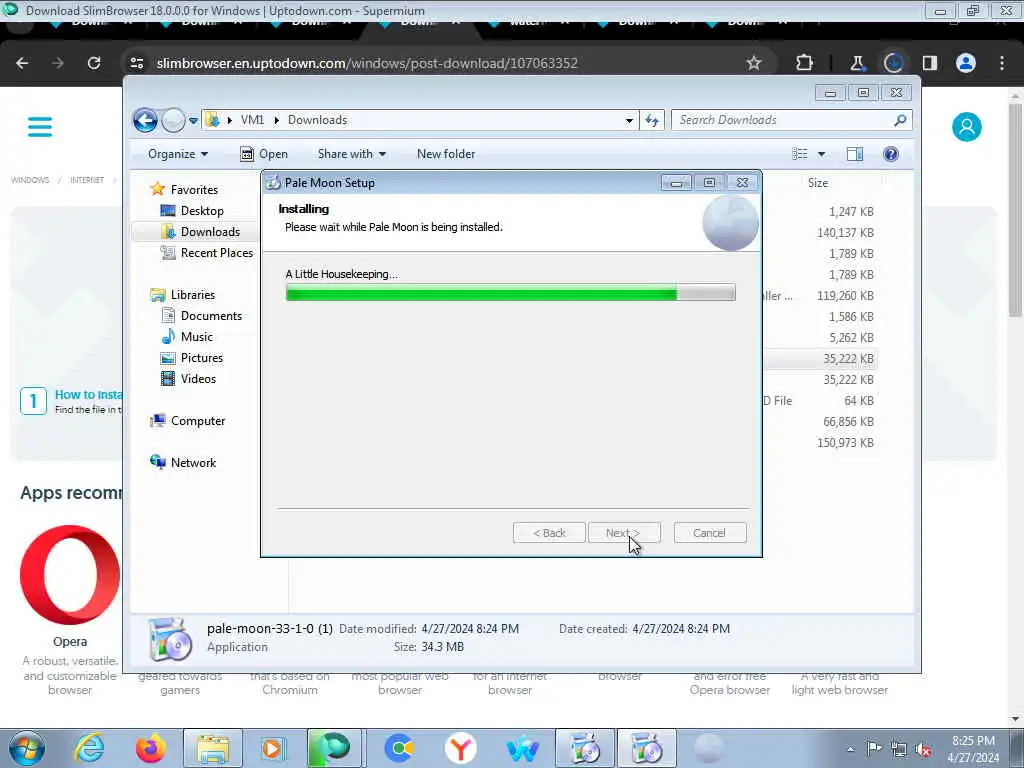Open the browser extensions puzzle icon
The width and height of the screenshot is (1024, 768).
(x=805, y=63)
